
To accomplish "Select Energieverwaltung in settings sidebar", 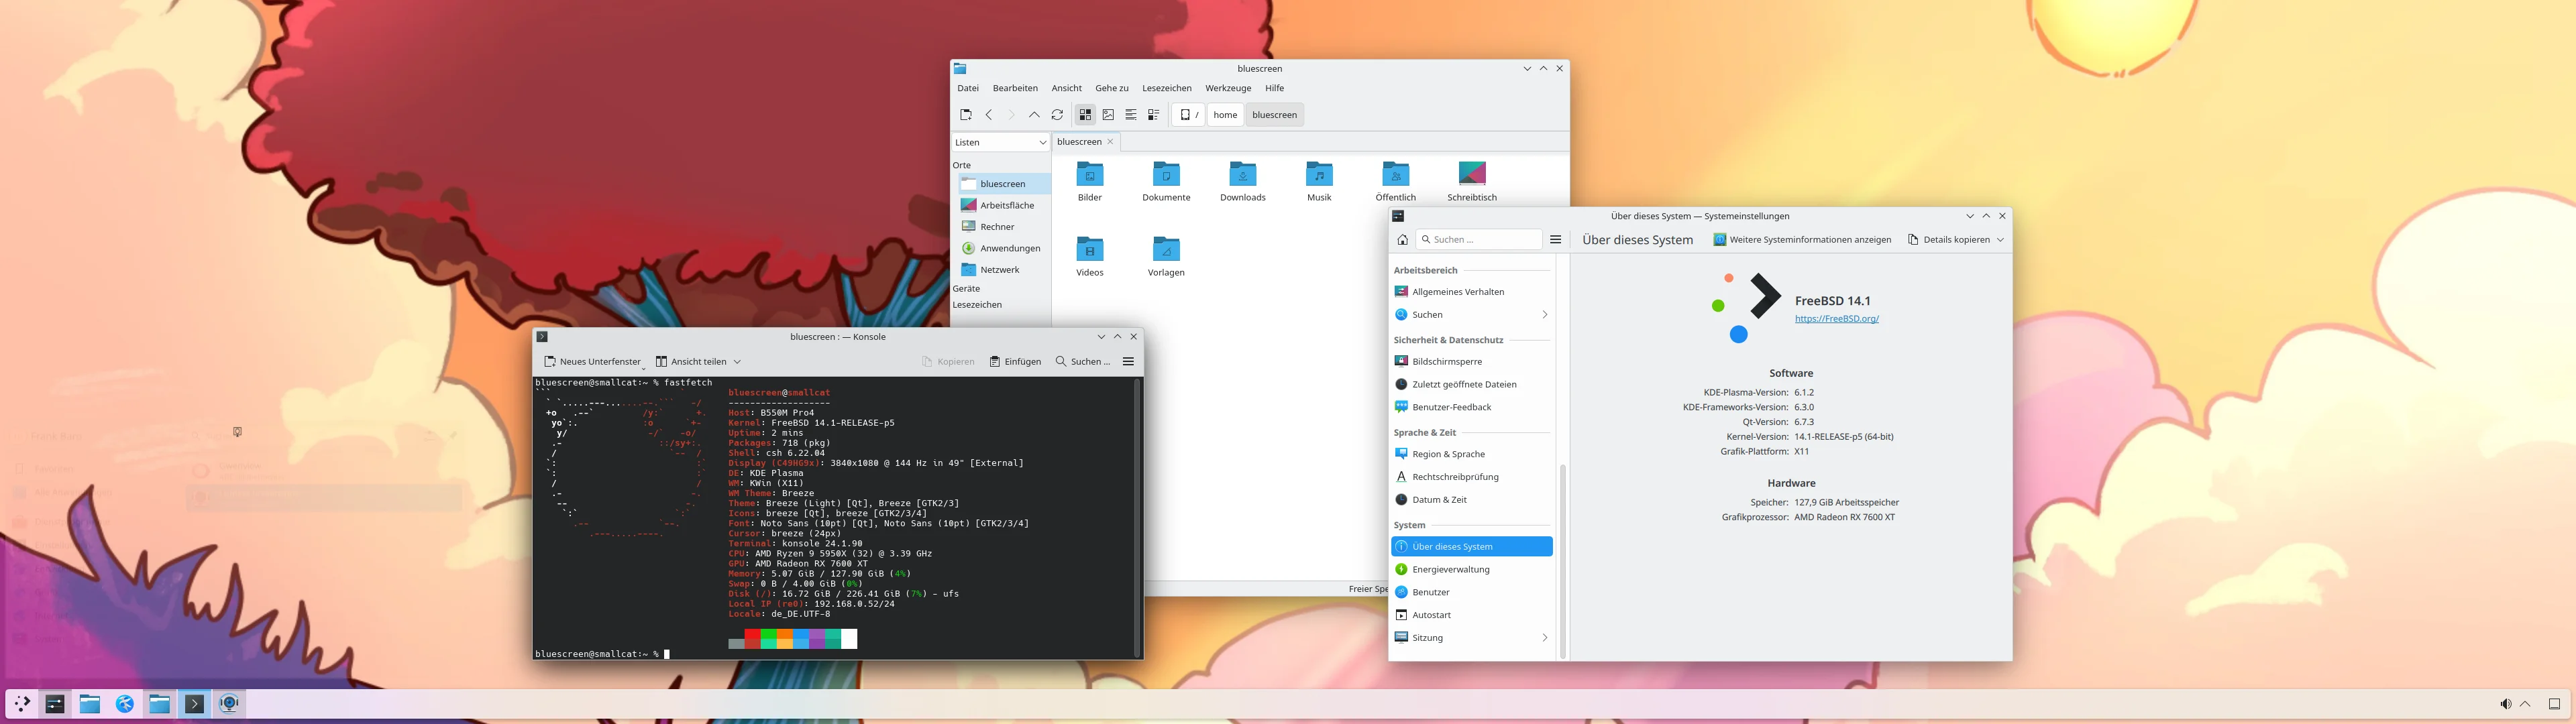I will 1471,570.
